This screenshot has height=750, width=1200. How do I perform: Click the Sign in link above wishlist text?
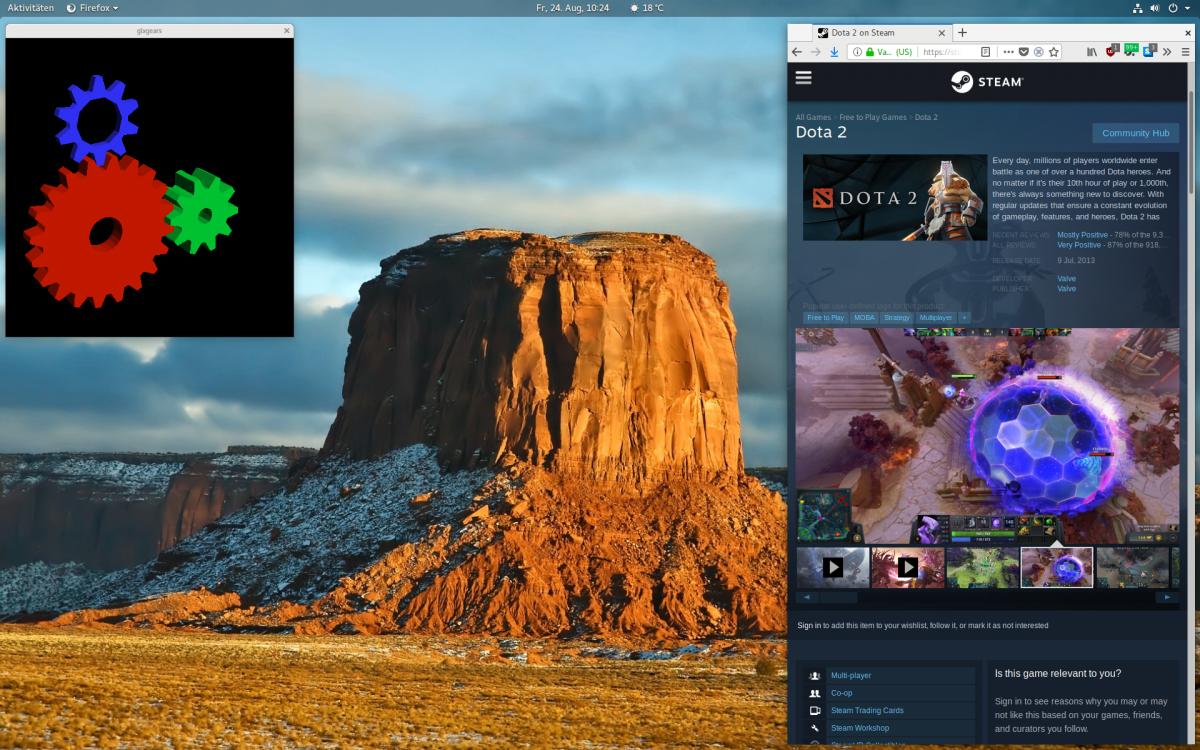point(809,626)
